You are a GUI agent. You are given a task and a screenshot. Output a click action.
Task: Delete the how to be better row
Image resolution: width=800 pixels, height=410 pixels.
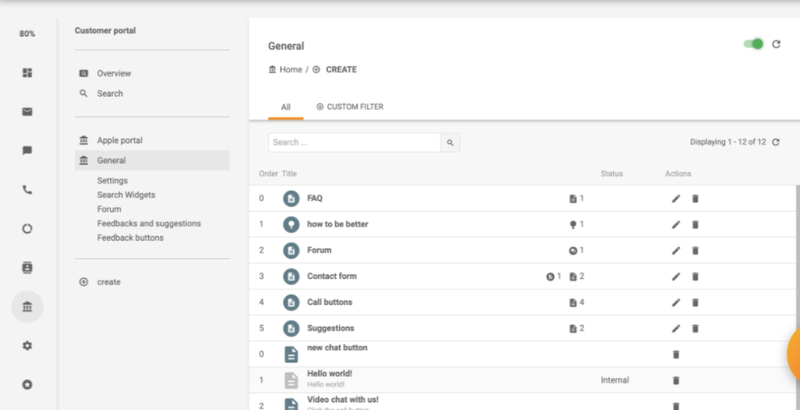tap(695, 224)
